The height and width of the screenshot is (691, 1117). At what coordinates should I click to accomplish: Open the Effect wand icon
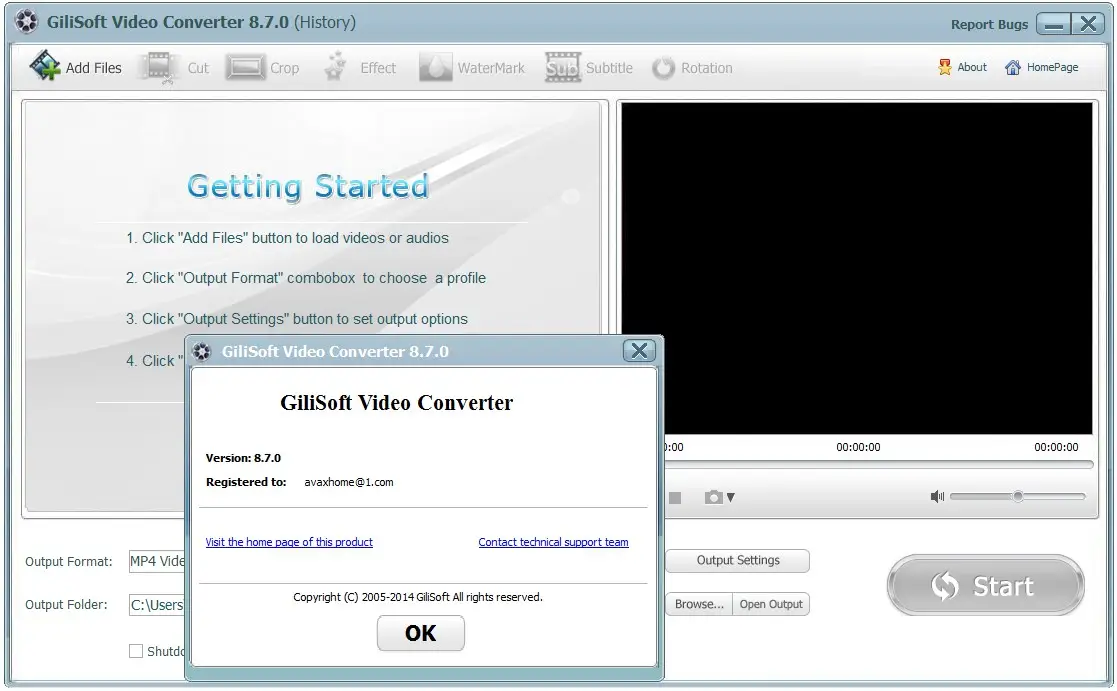tap(336, 67)
